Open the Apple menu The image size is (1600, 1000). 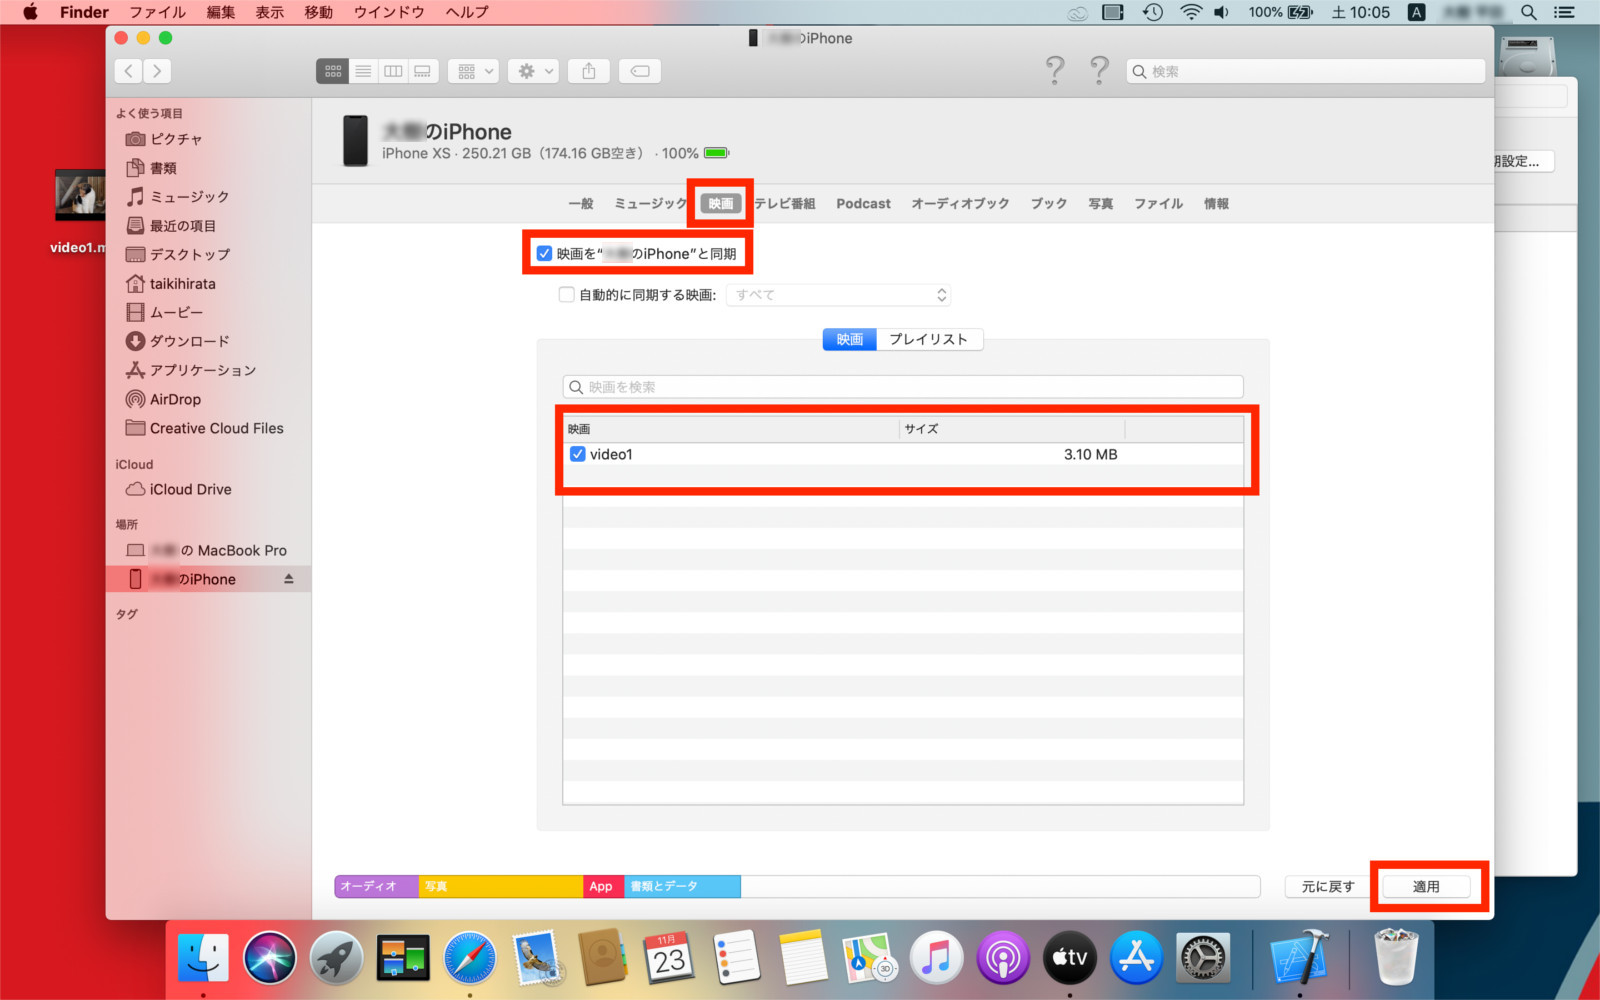pos(30,12)
